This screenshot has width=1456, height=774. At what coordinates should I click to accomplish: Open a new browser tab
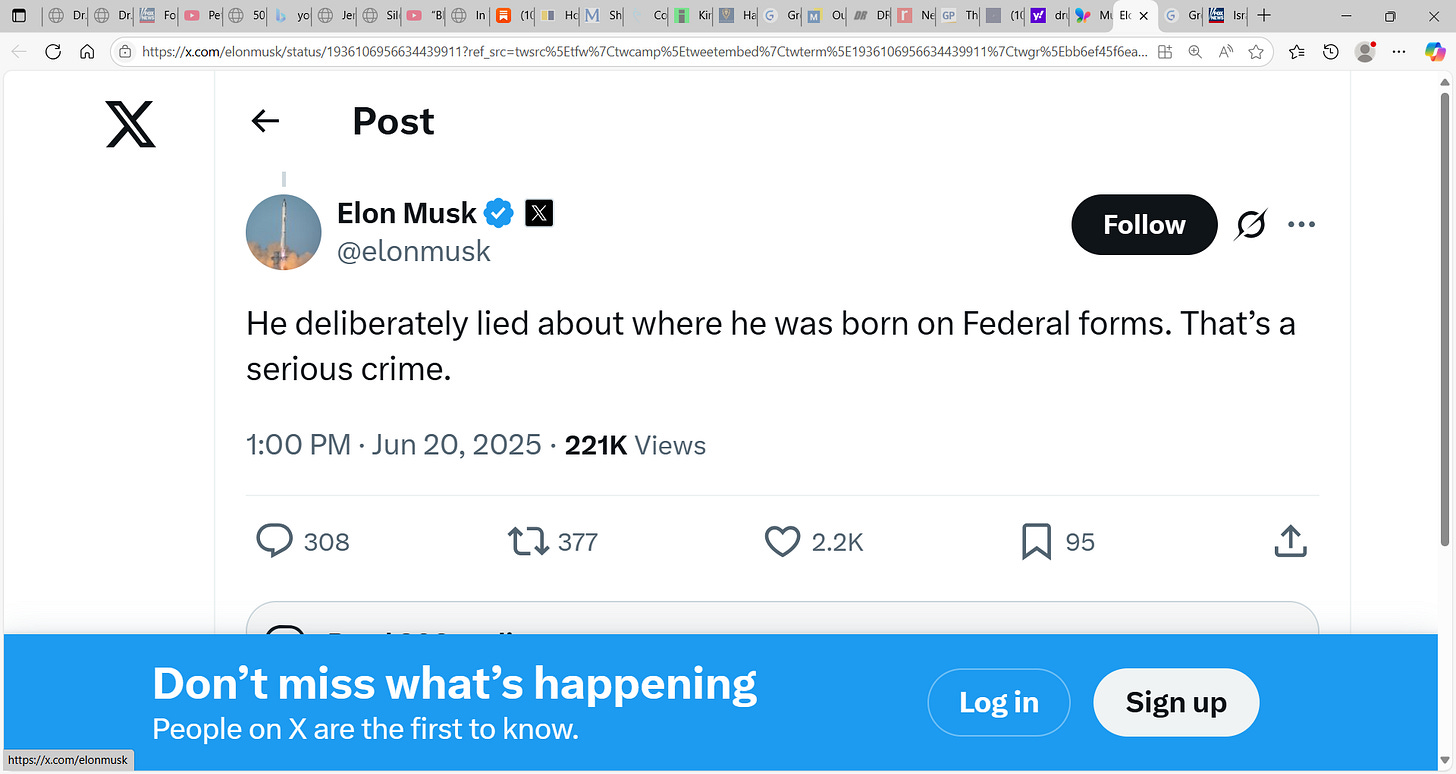(1264, 16)
